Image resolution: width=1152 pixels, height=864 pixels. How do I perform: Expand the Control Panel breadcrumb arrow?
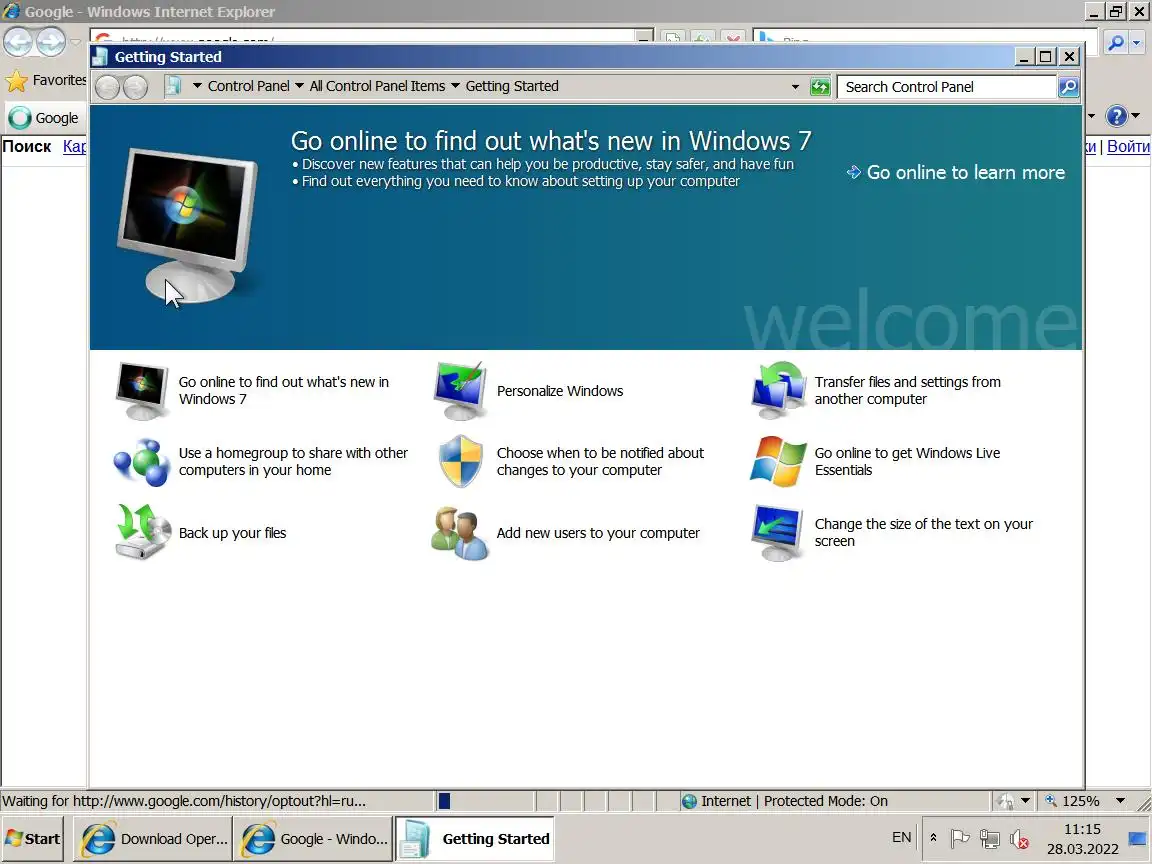tap(299, 86)
